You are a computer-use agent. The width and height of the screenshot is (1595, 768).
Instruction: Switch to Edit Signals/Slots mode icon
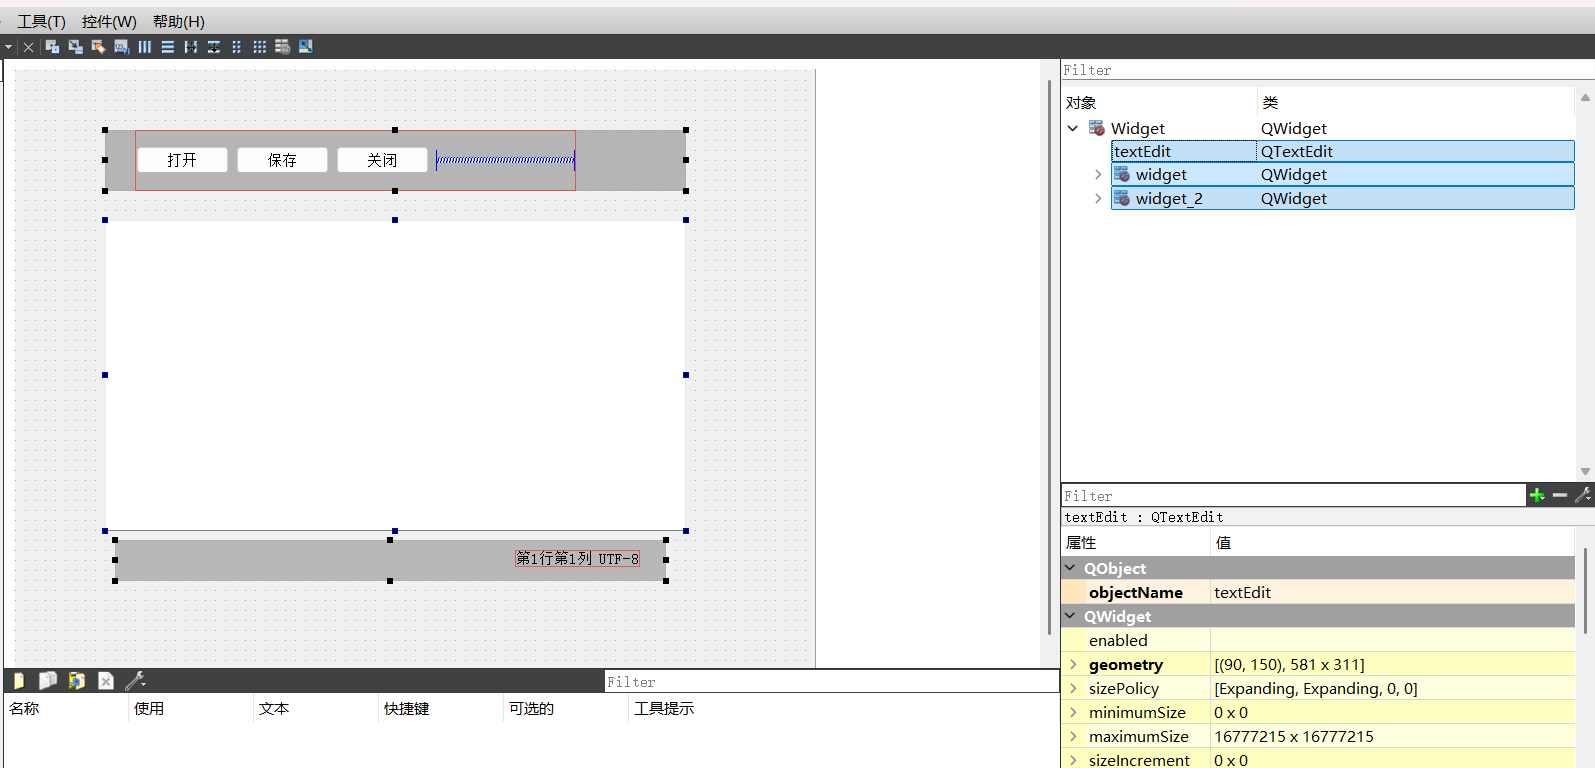tap(75, 46)
